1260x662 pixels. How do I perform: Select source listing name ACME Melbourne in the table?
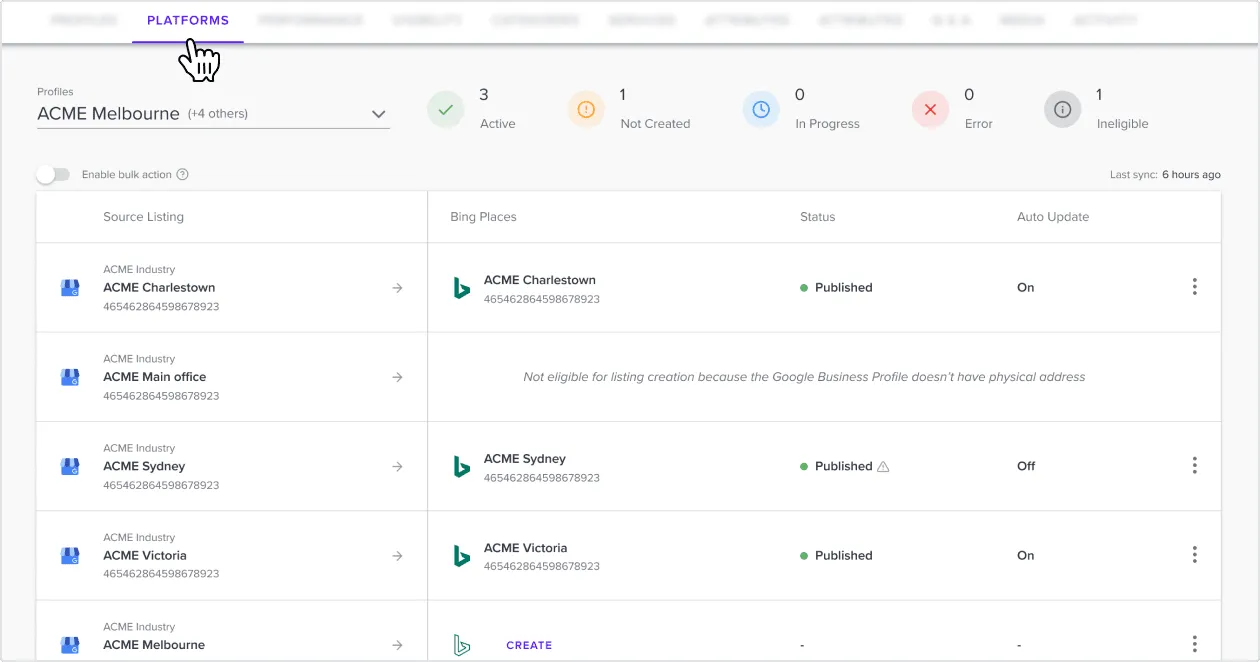coord(154,645)
